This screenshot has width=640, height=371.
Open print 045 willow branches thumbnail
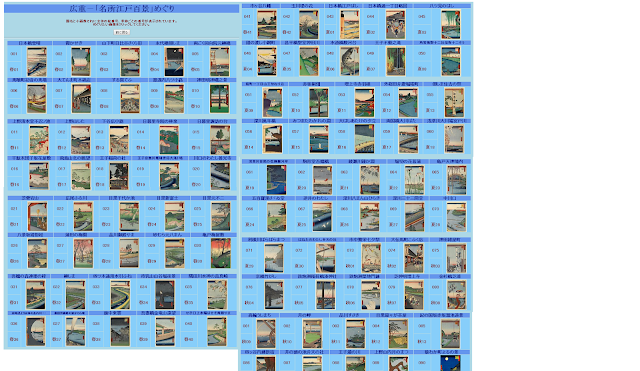pos(451,24)
